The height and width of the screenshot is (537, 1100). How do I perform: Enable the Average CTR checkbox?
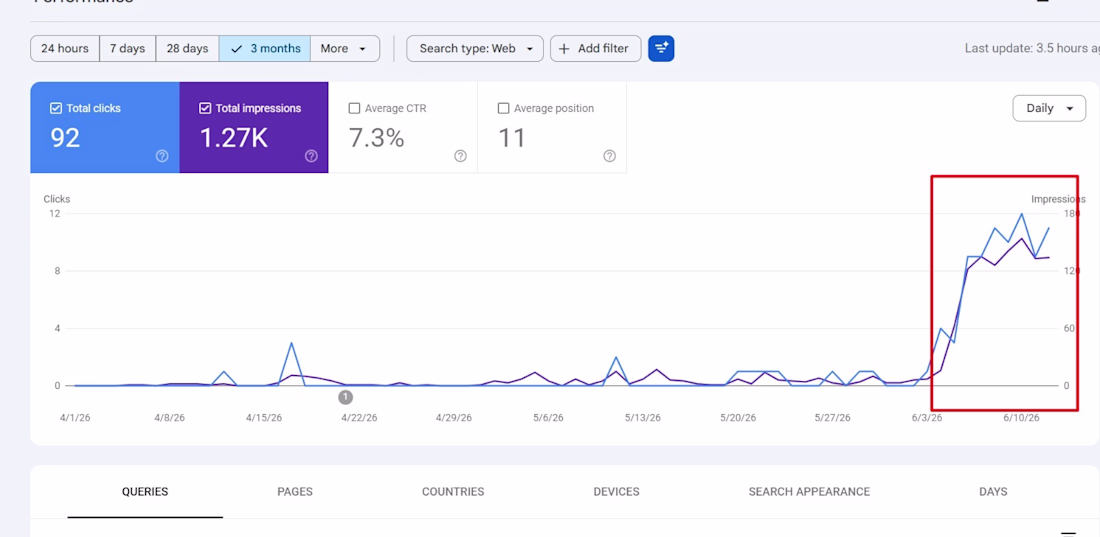(354, 108)
